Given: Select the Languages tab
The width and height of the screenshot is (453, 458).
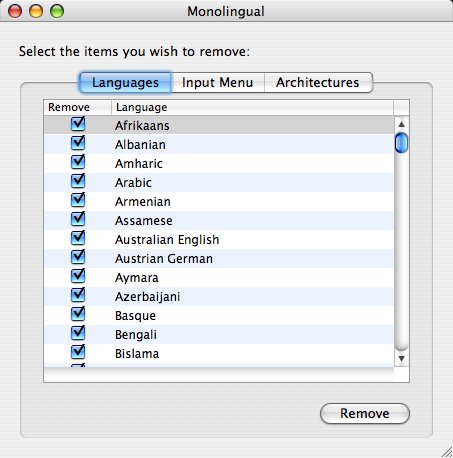Looking at the screenshot, I should [125, 82].
